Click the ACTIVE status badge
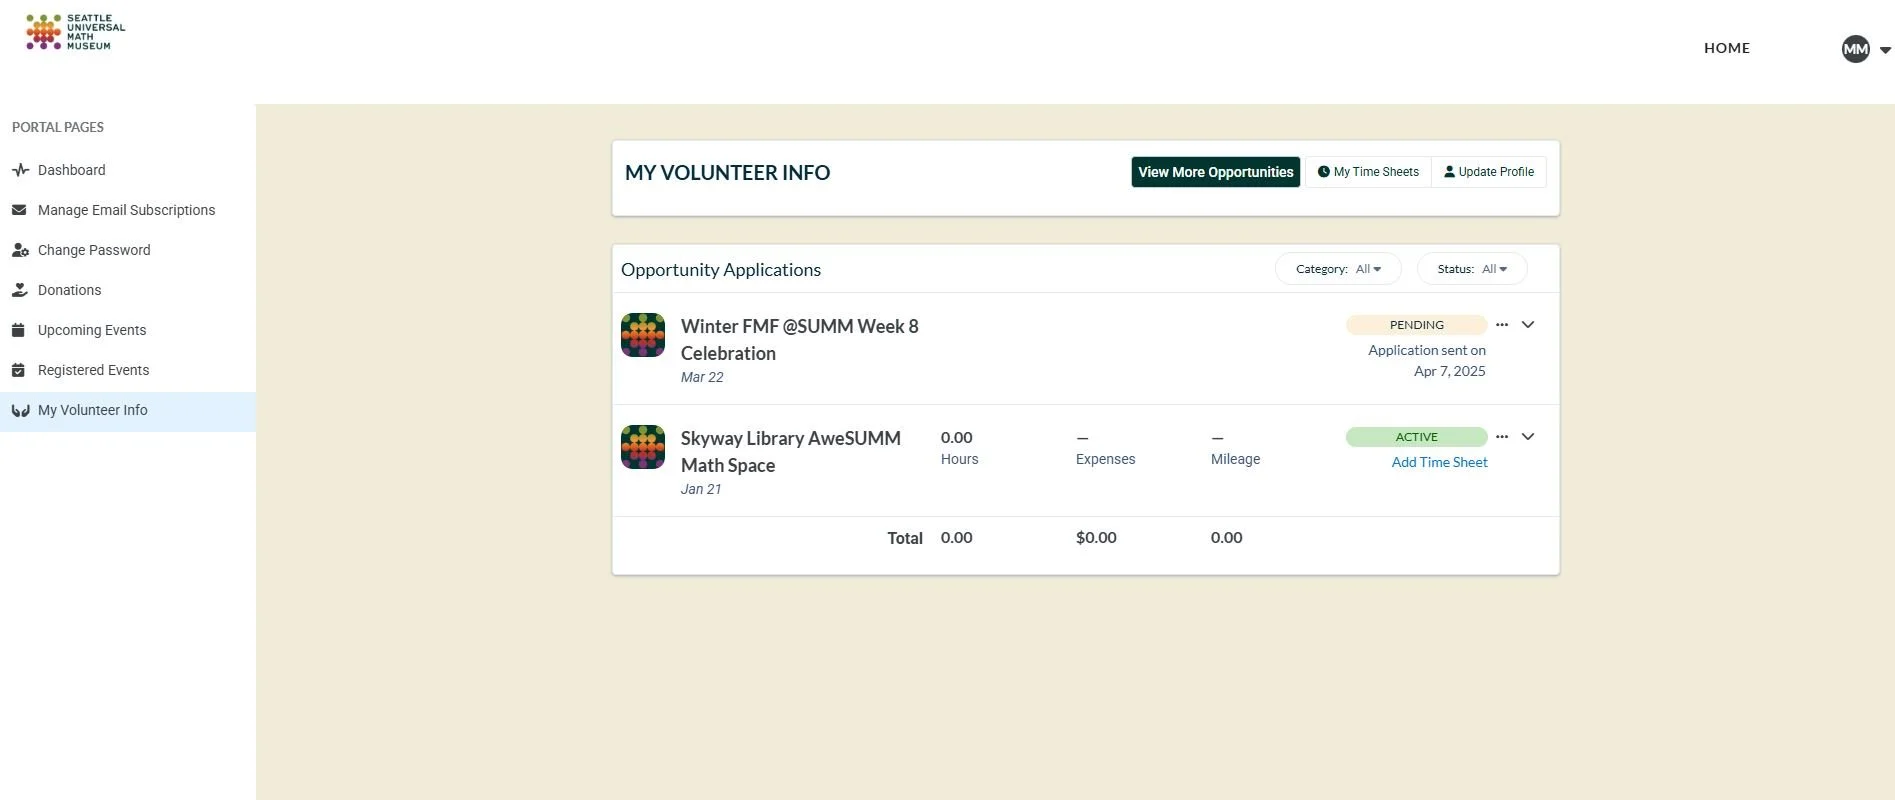This screenshot has height=800, width=1895. 1416,437
